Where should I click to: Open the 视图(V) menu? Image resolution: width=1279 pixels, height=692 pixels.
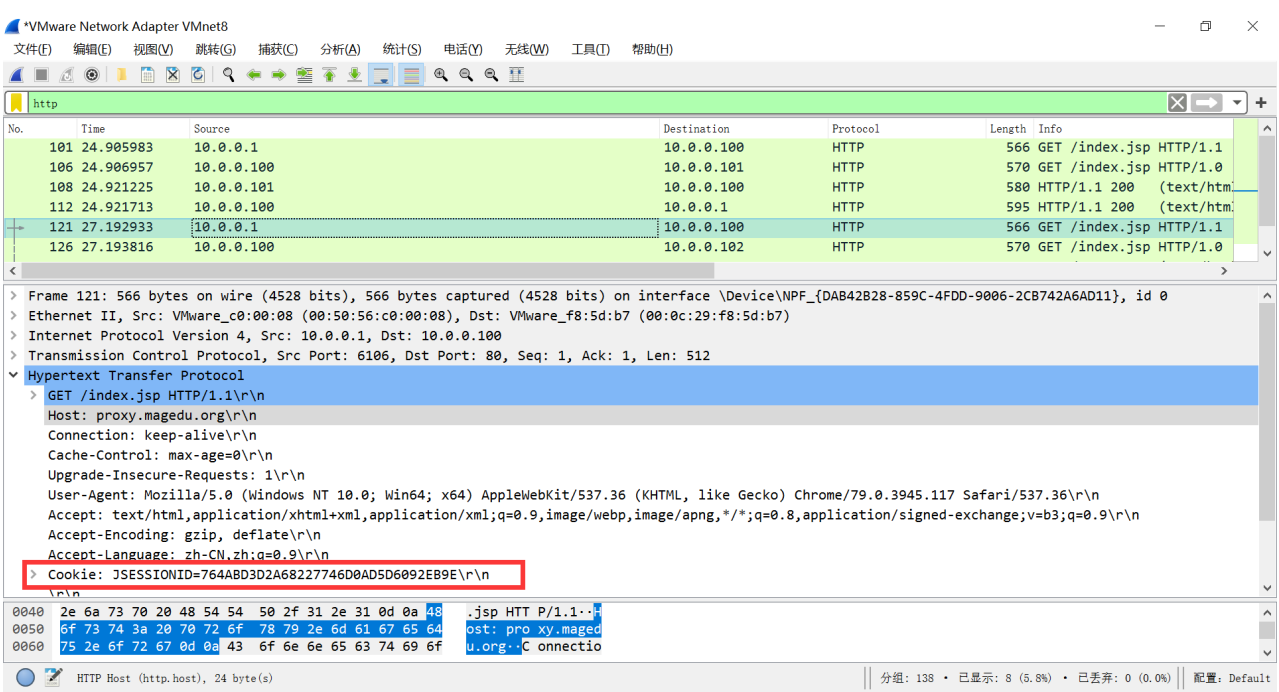tap(153, 49)
